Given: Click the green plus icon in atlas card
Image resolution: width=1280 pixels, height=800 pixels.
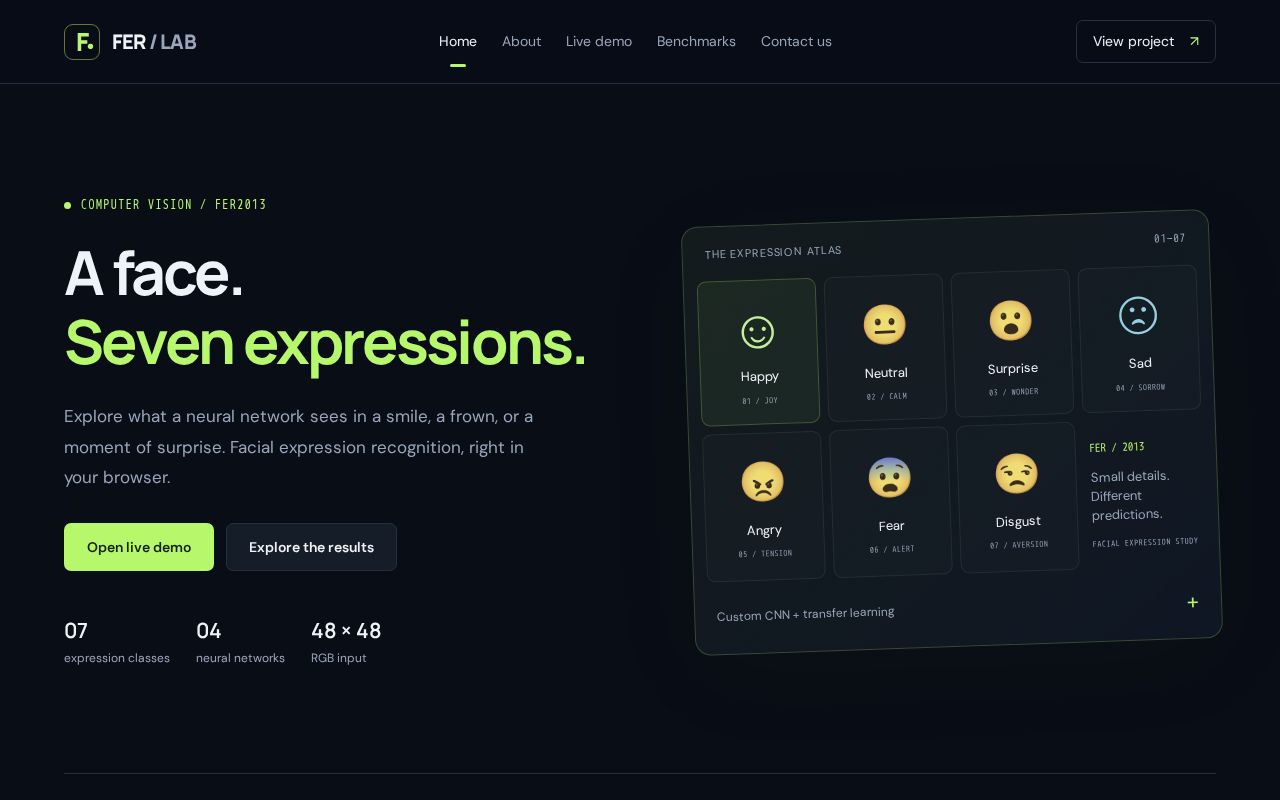Looking at the screenshot, I should click(1192, 602).
